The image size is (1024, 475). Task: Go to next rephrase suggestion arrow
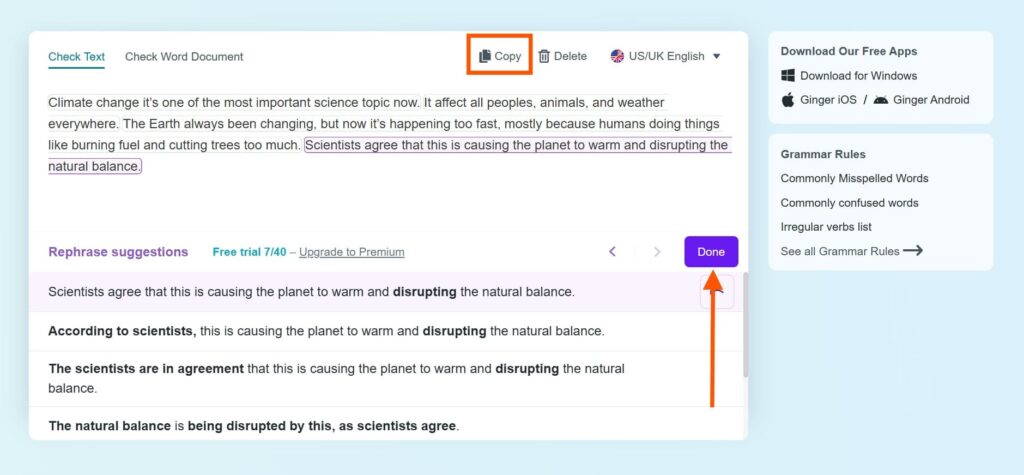tap(657, 252)
